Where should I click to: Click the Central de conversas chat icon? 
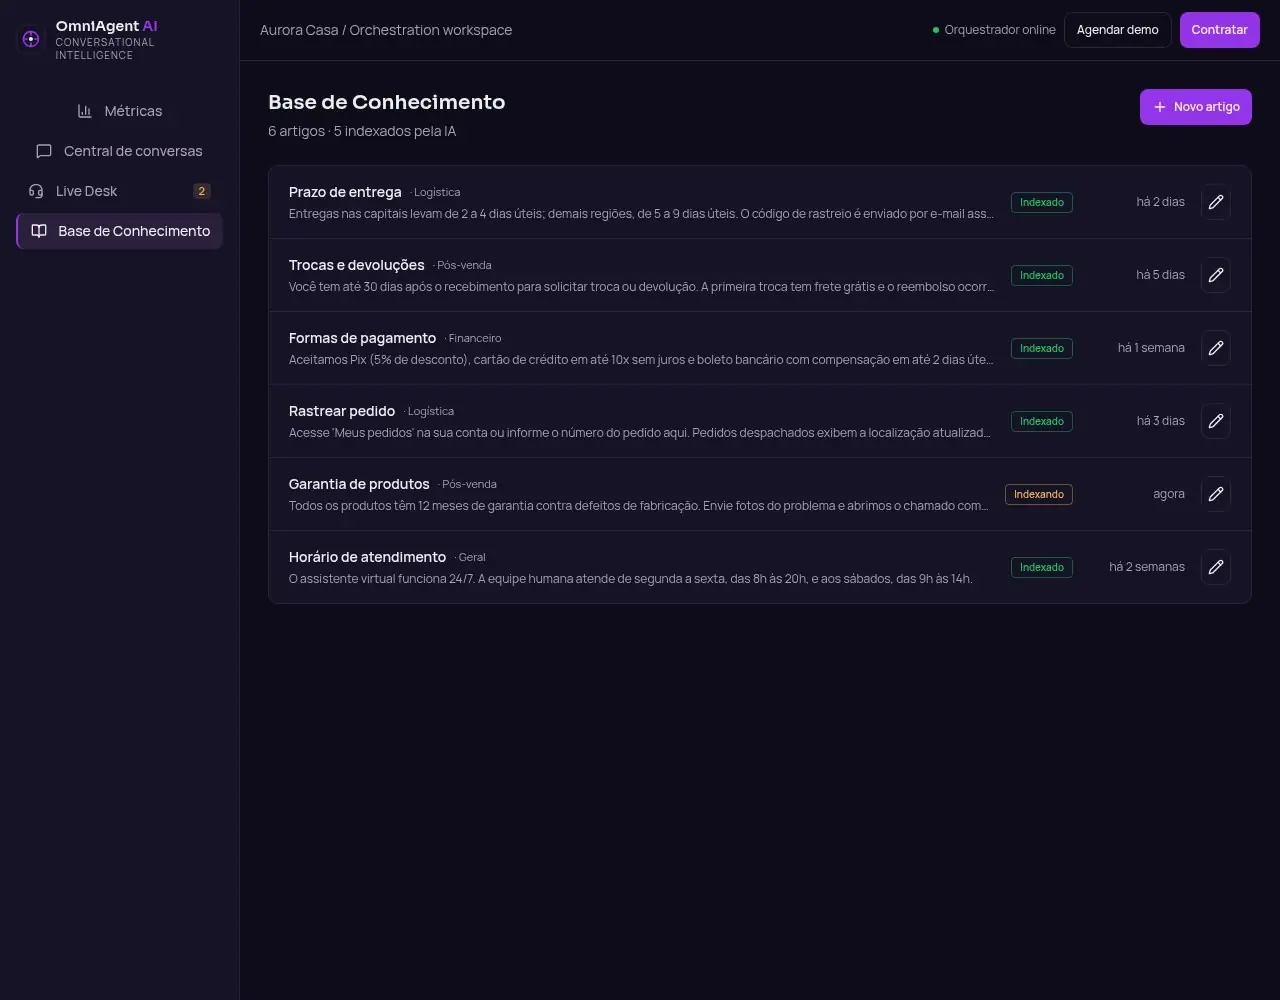(44, 151)
